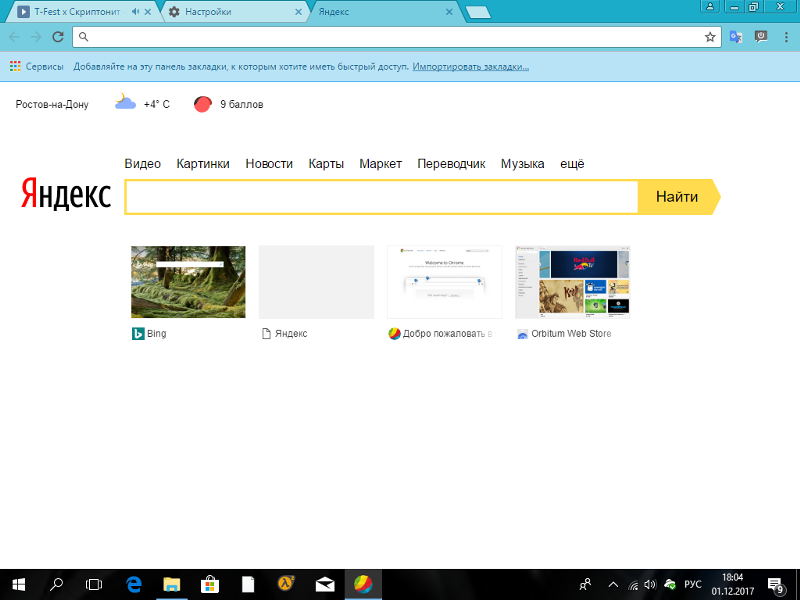Open the Музыка link
Screen dimensions: 800x600
[522, 164]
